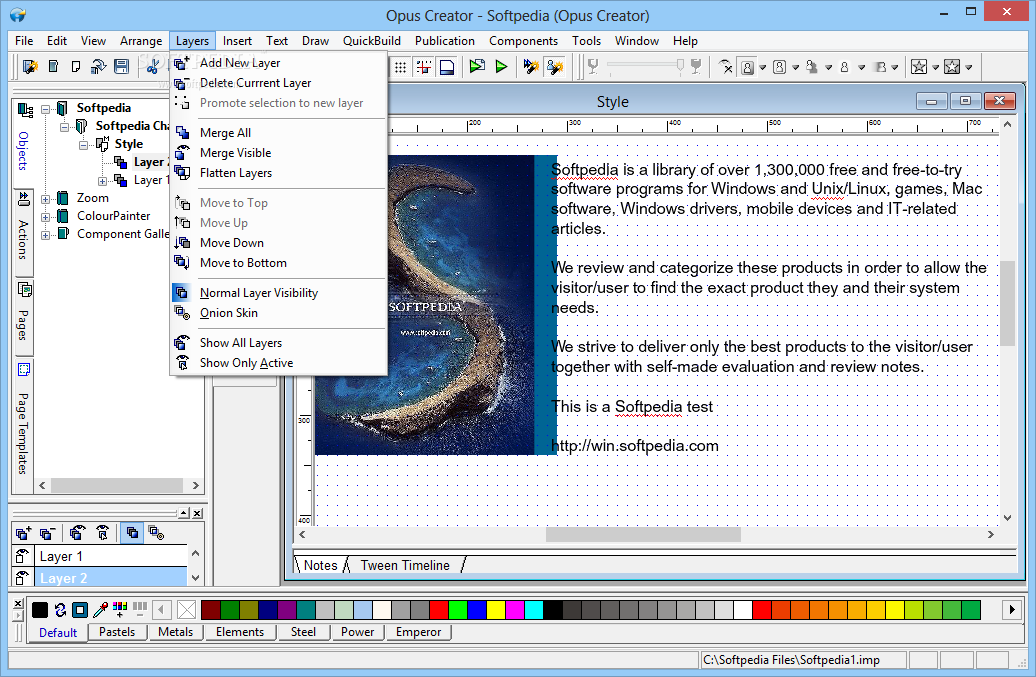Image resolution: width=1036 pixels, height=677 pixels.
Task: Open dropdown next to second shadow style icon
Action: tap(796, 67)
